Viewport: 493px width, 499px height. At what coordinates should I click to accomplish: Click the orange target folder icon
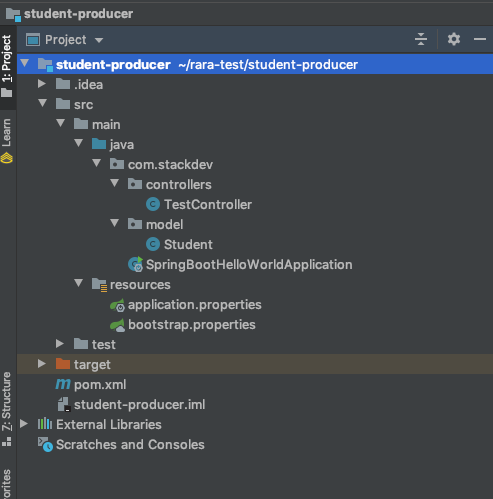tap(63, 364)
